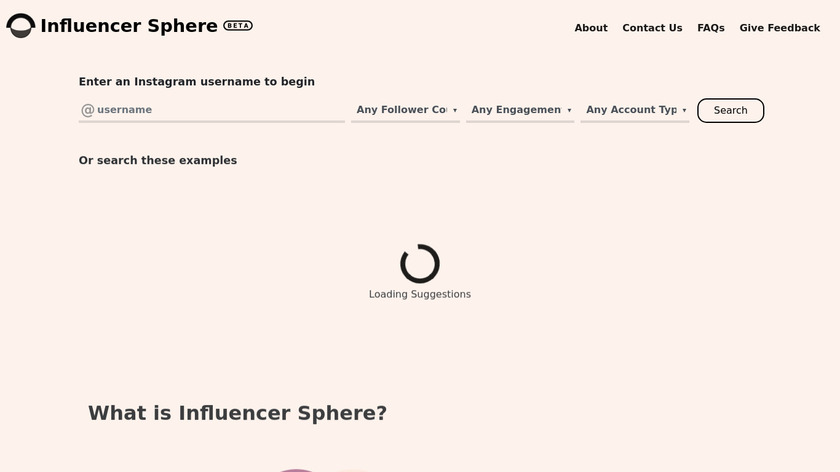This screenshot has width=840, height=472.
Task: Click the Influencer Sphere logo icon
Action: (21, 26)
